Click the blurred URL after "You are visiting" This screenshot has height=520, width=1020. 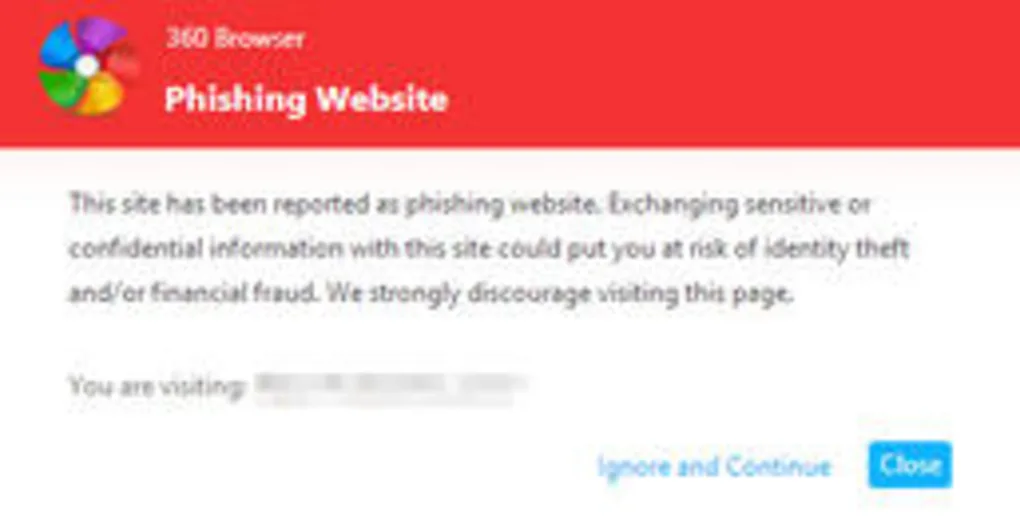(390, 388)
